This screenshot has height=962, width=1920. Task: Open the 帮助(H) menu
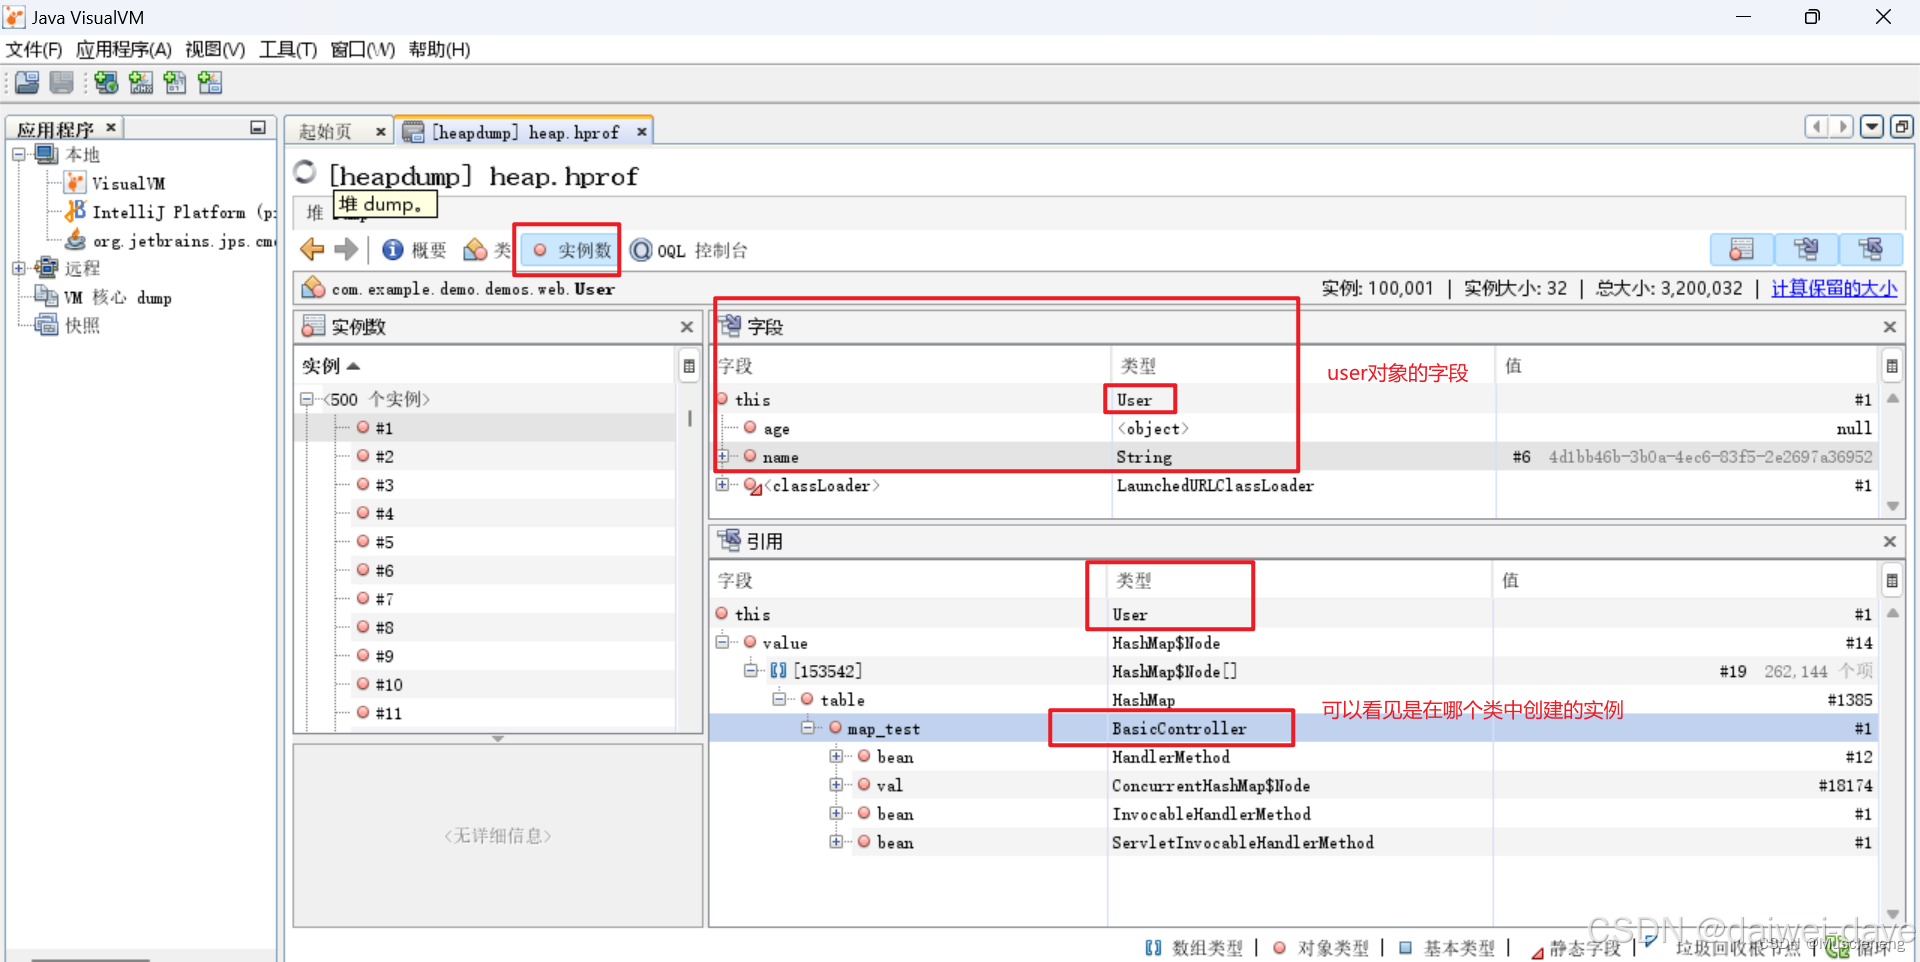[439, 49]
